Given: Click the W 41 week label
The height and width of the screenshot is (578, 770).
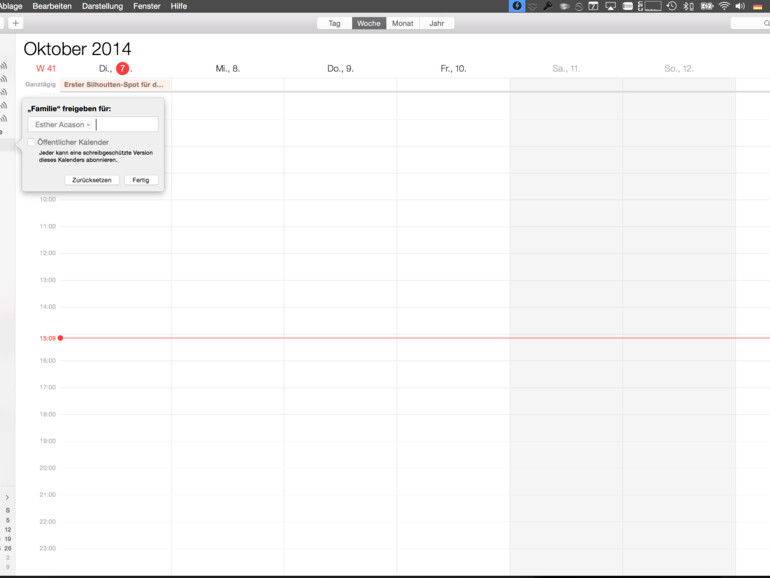Looking at the screenshot, I should tap(46, 69).
